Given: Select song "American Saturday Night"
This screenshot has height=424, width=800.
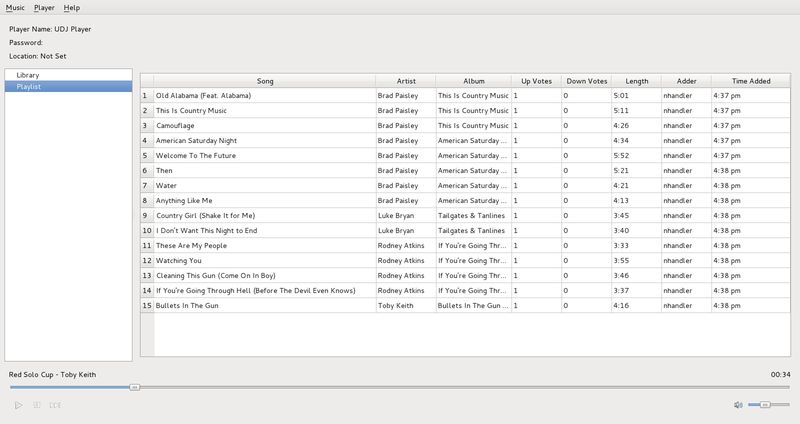Looking at the screenshot, I should 196,140.
